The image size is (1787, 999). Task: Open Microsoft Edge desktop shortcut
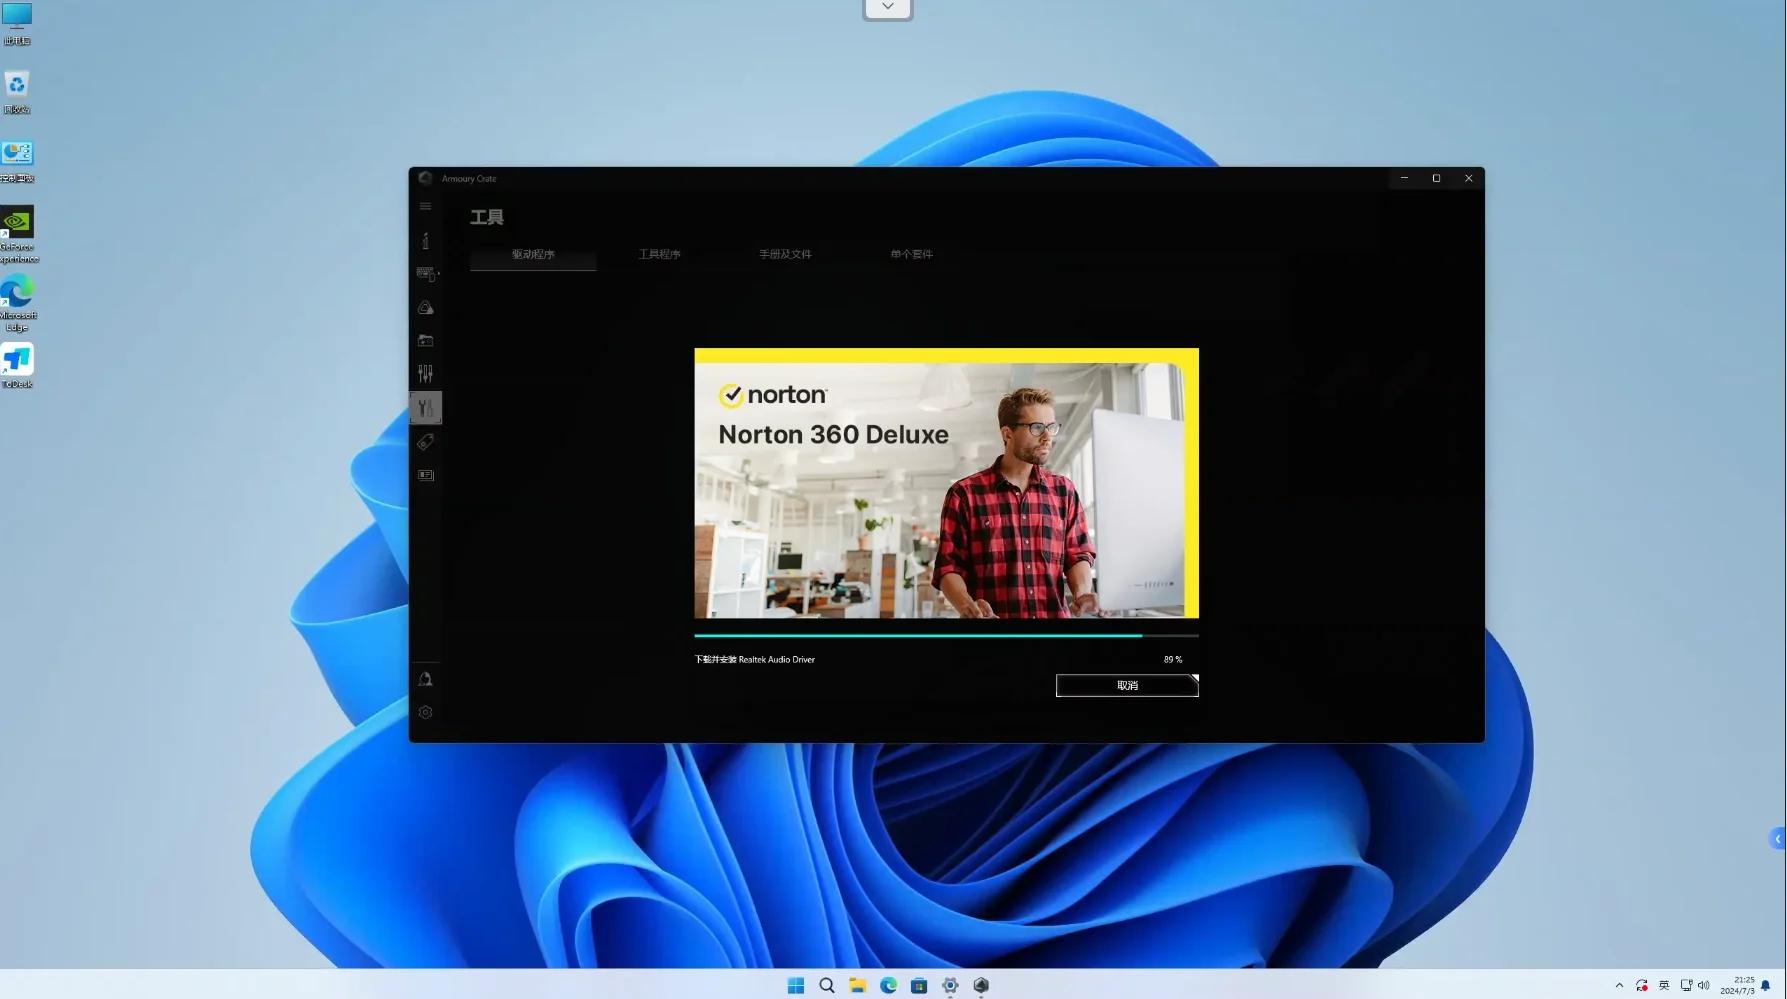[x=17, y=304]
